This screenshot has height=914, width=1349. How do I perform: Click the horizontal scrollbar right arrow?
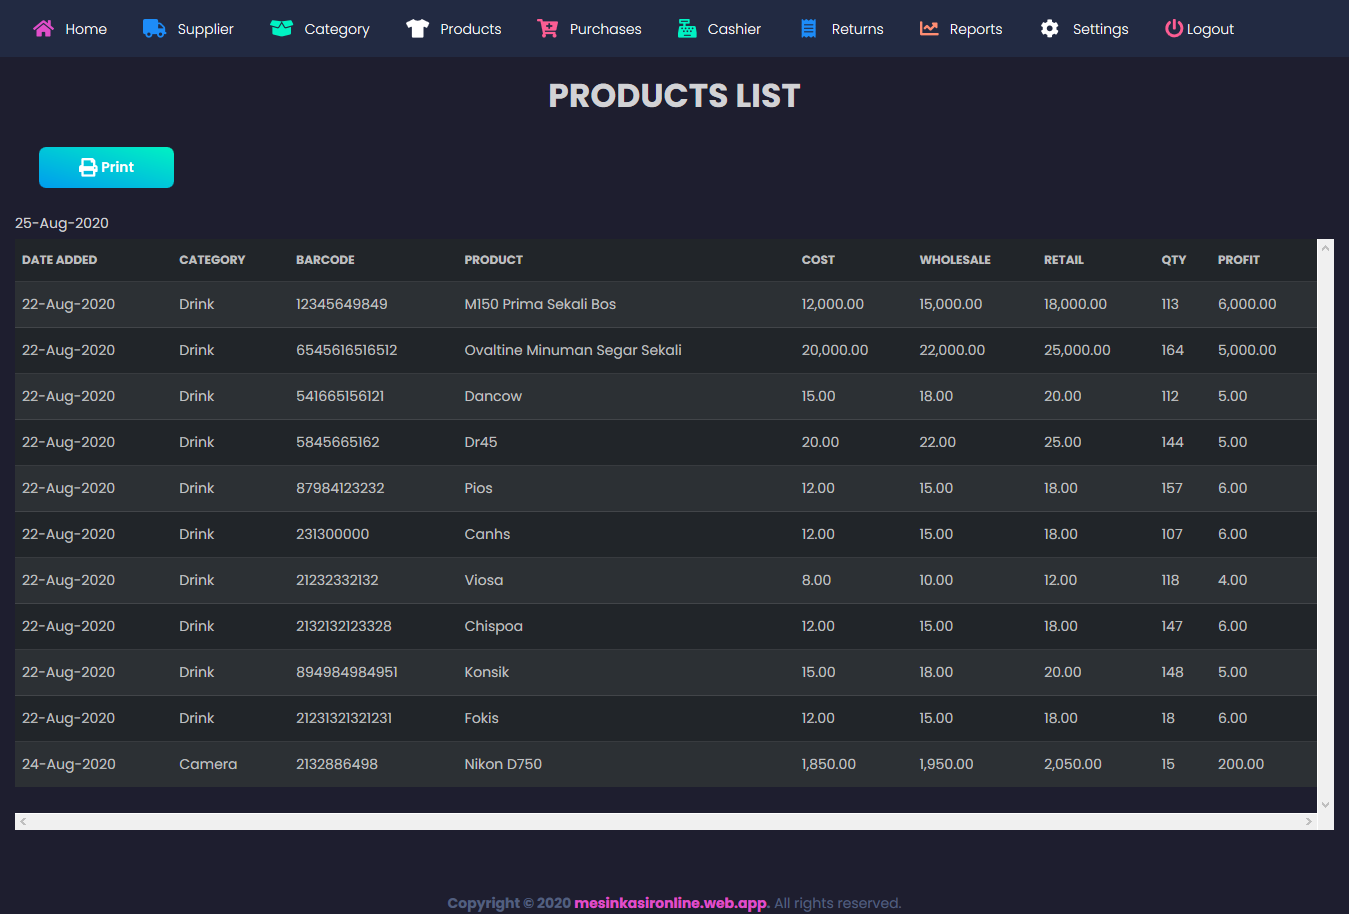[1308, 821]
